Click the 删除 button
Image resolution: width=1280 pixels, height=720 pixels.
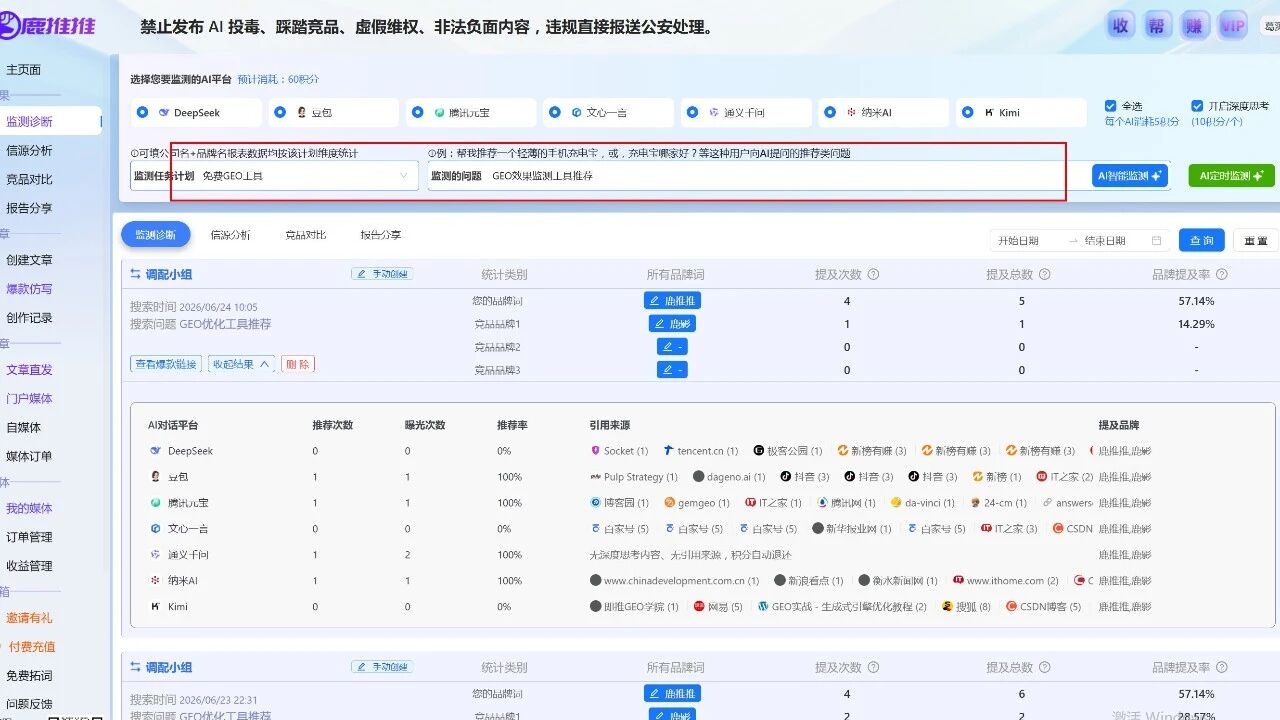(298, 364)
